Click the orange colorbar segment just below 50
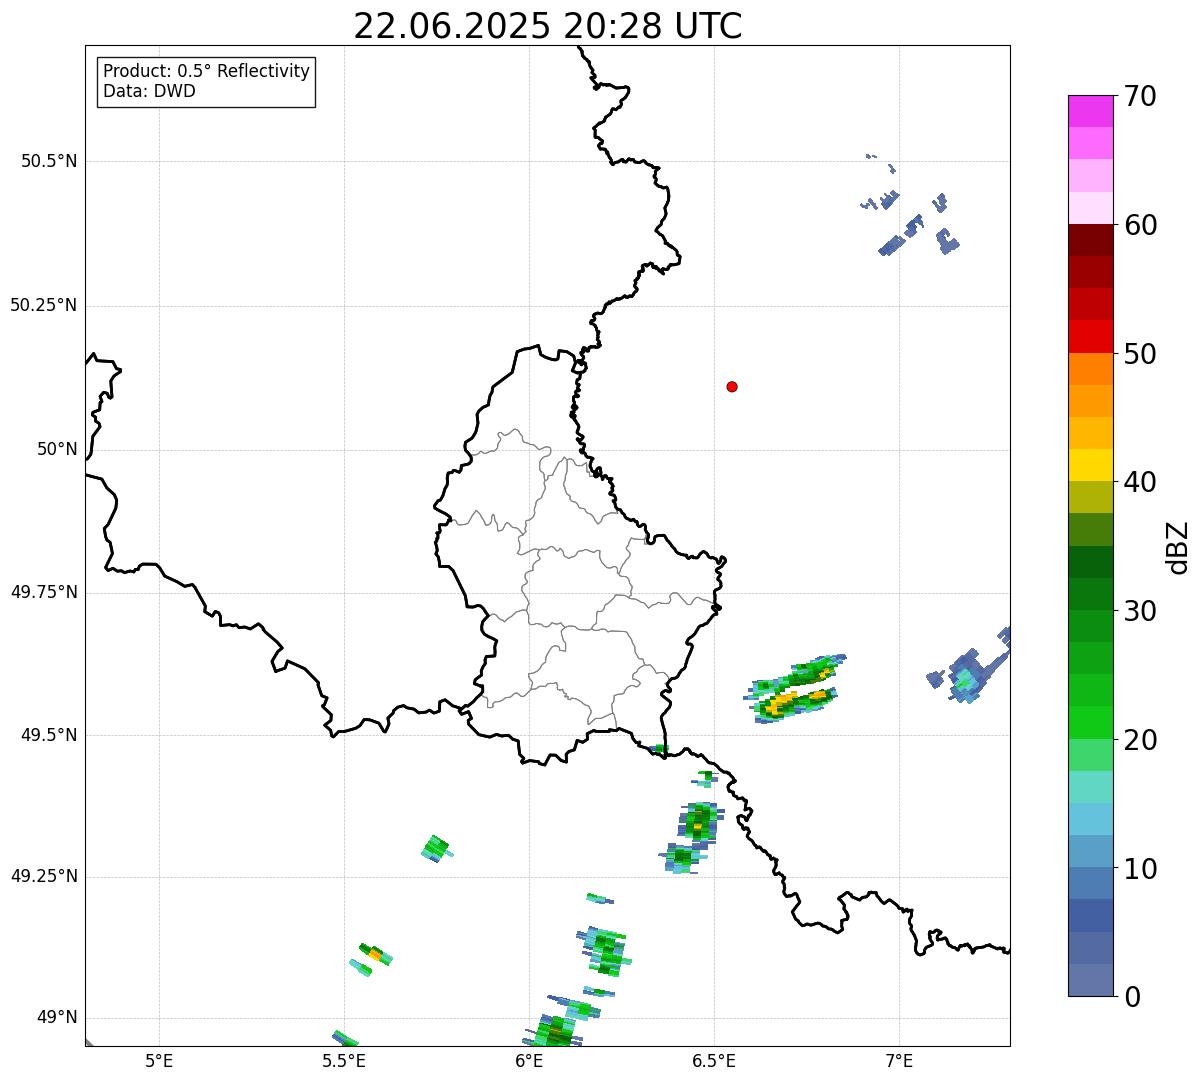 point(1090,369)
